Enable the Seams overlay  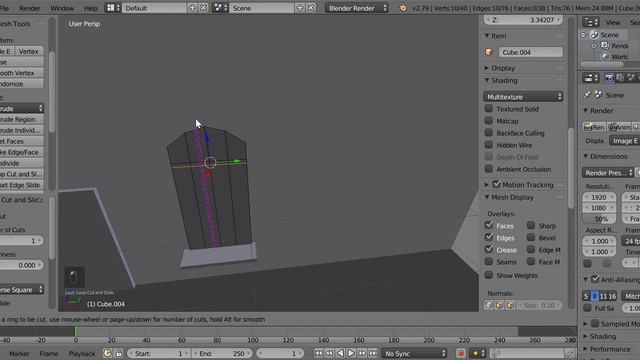pos(489,261)
